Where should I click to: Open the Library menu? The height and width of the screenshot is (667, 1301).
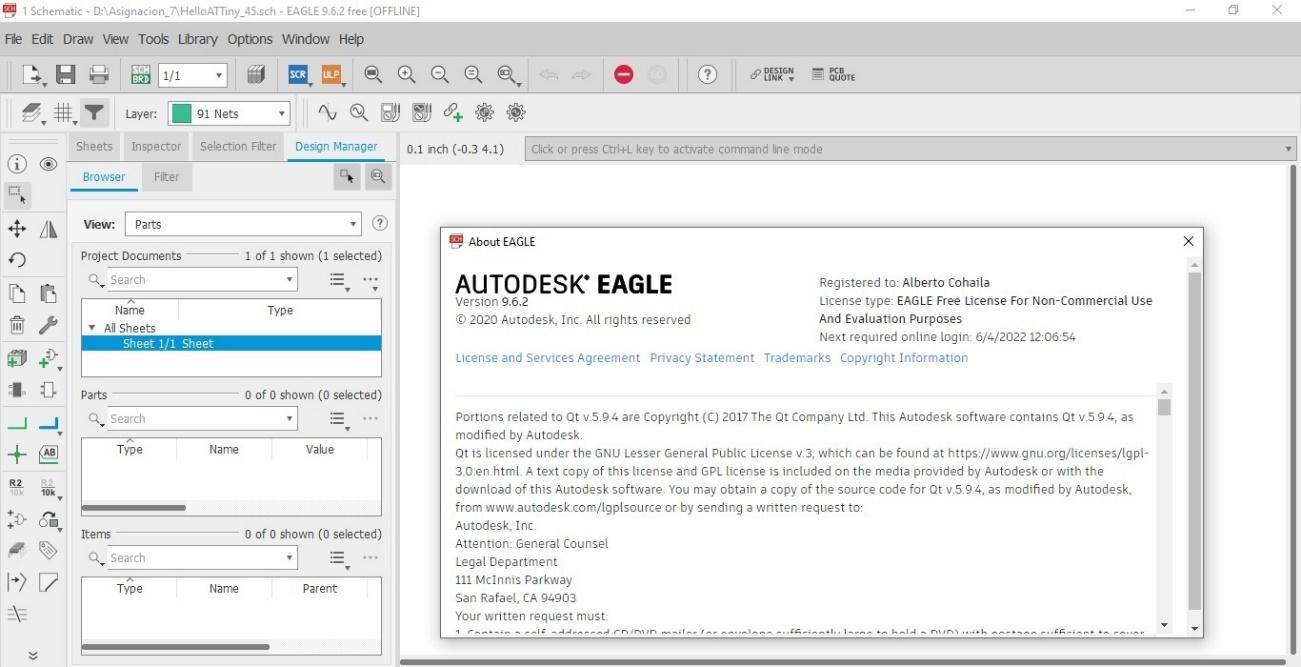197,39
